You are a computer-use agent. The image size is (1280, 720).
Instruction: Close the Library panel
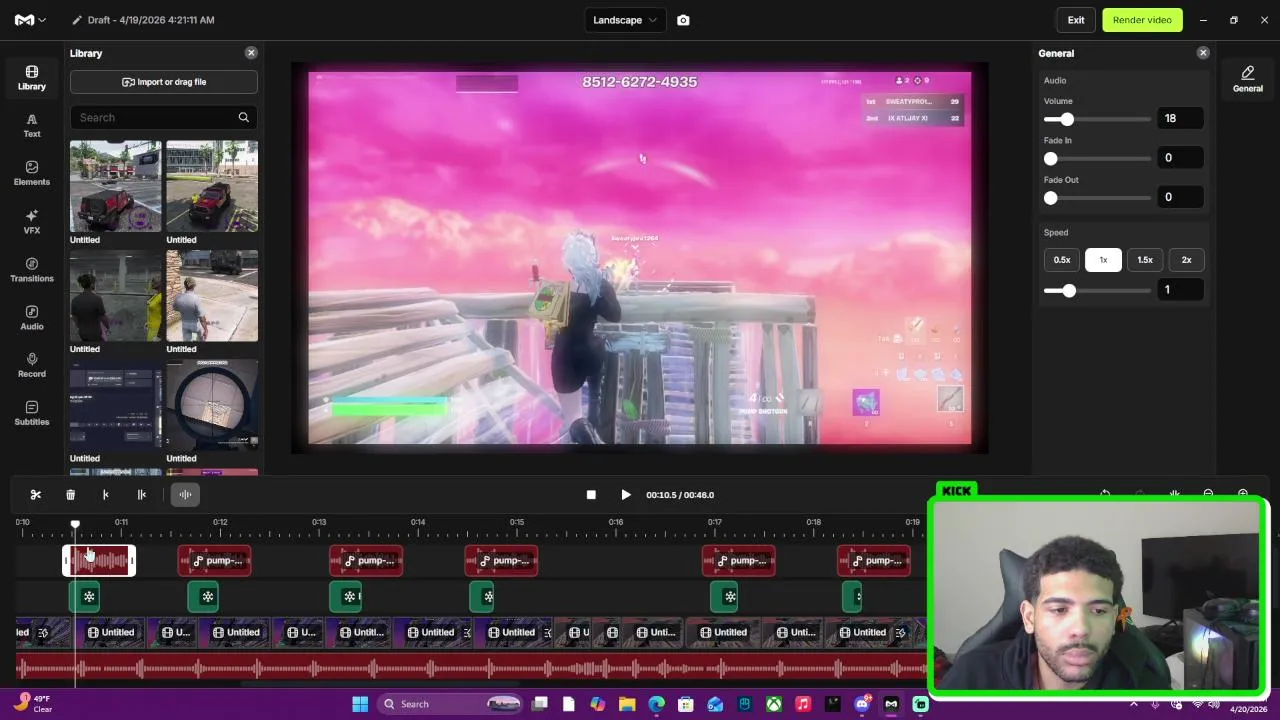click(x=251, y=53)
